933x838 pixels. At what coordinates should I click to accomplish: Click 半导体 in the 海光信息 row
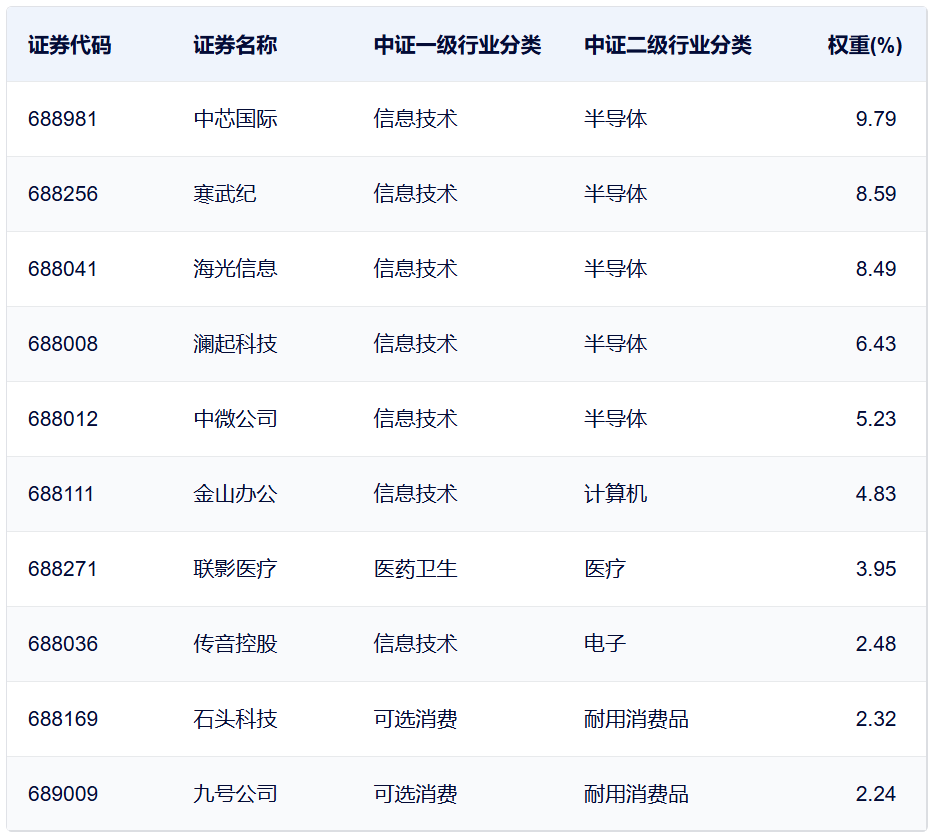615,269
